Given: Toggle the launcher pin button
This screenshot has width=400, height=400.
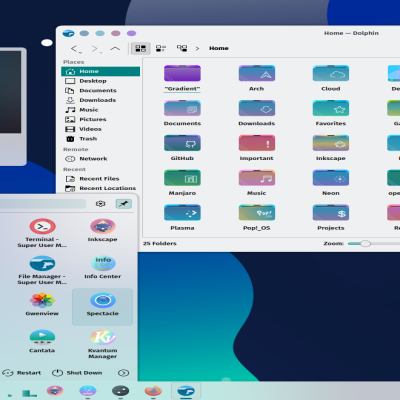Looking at the screenshot, I should [124, 204].
